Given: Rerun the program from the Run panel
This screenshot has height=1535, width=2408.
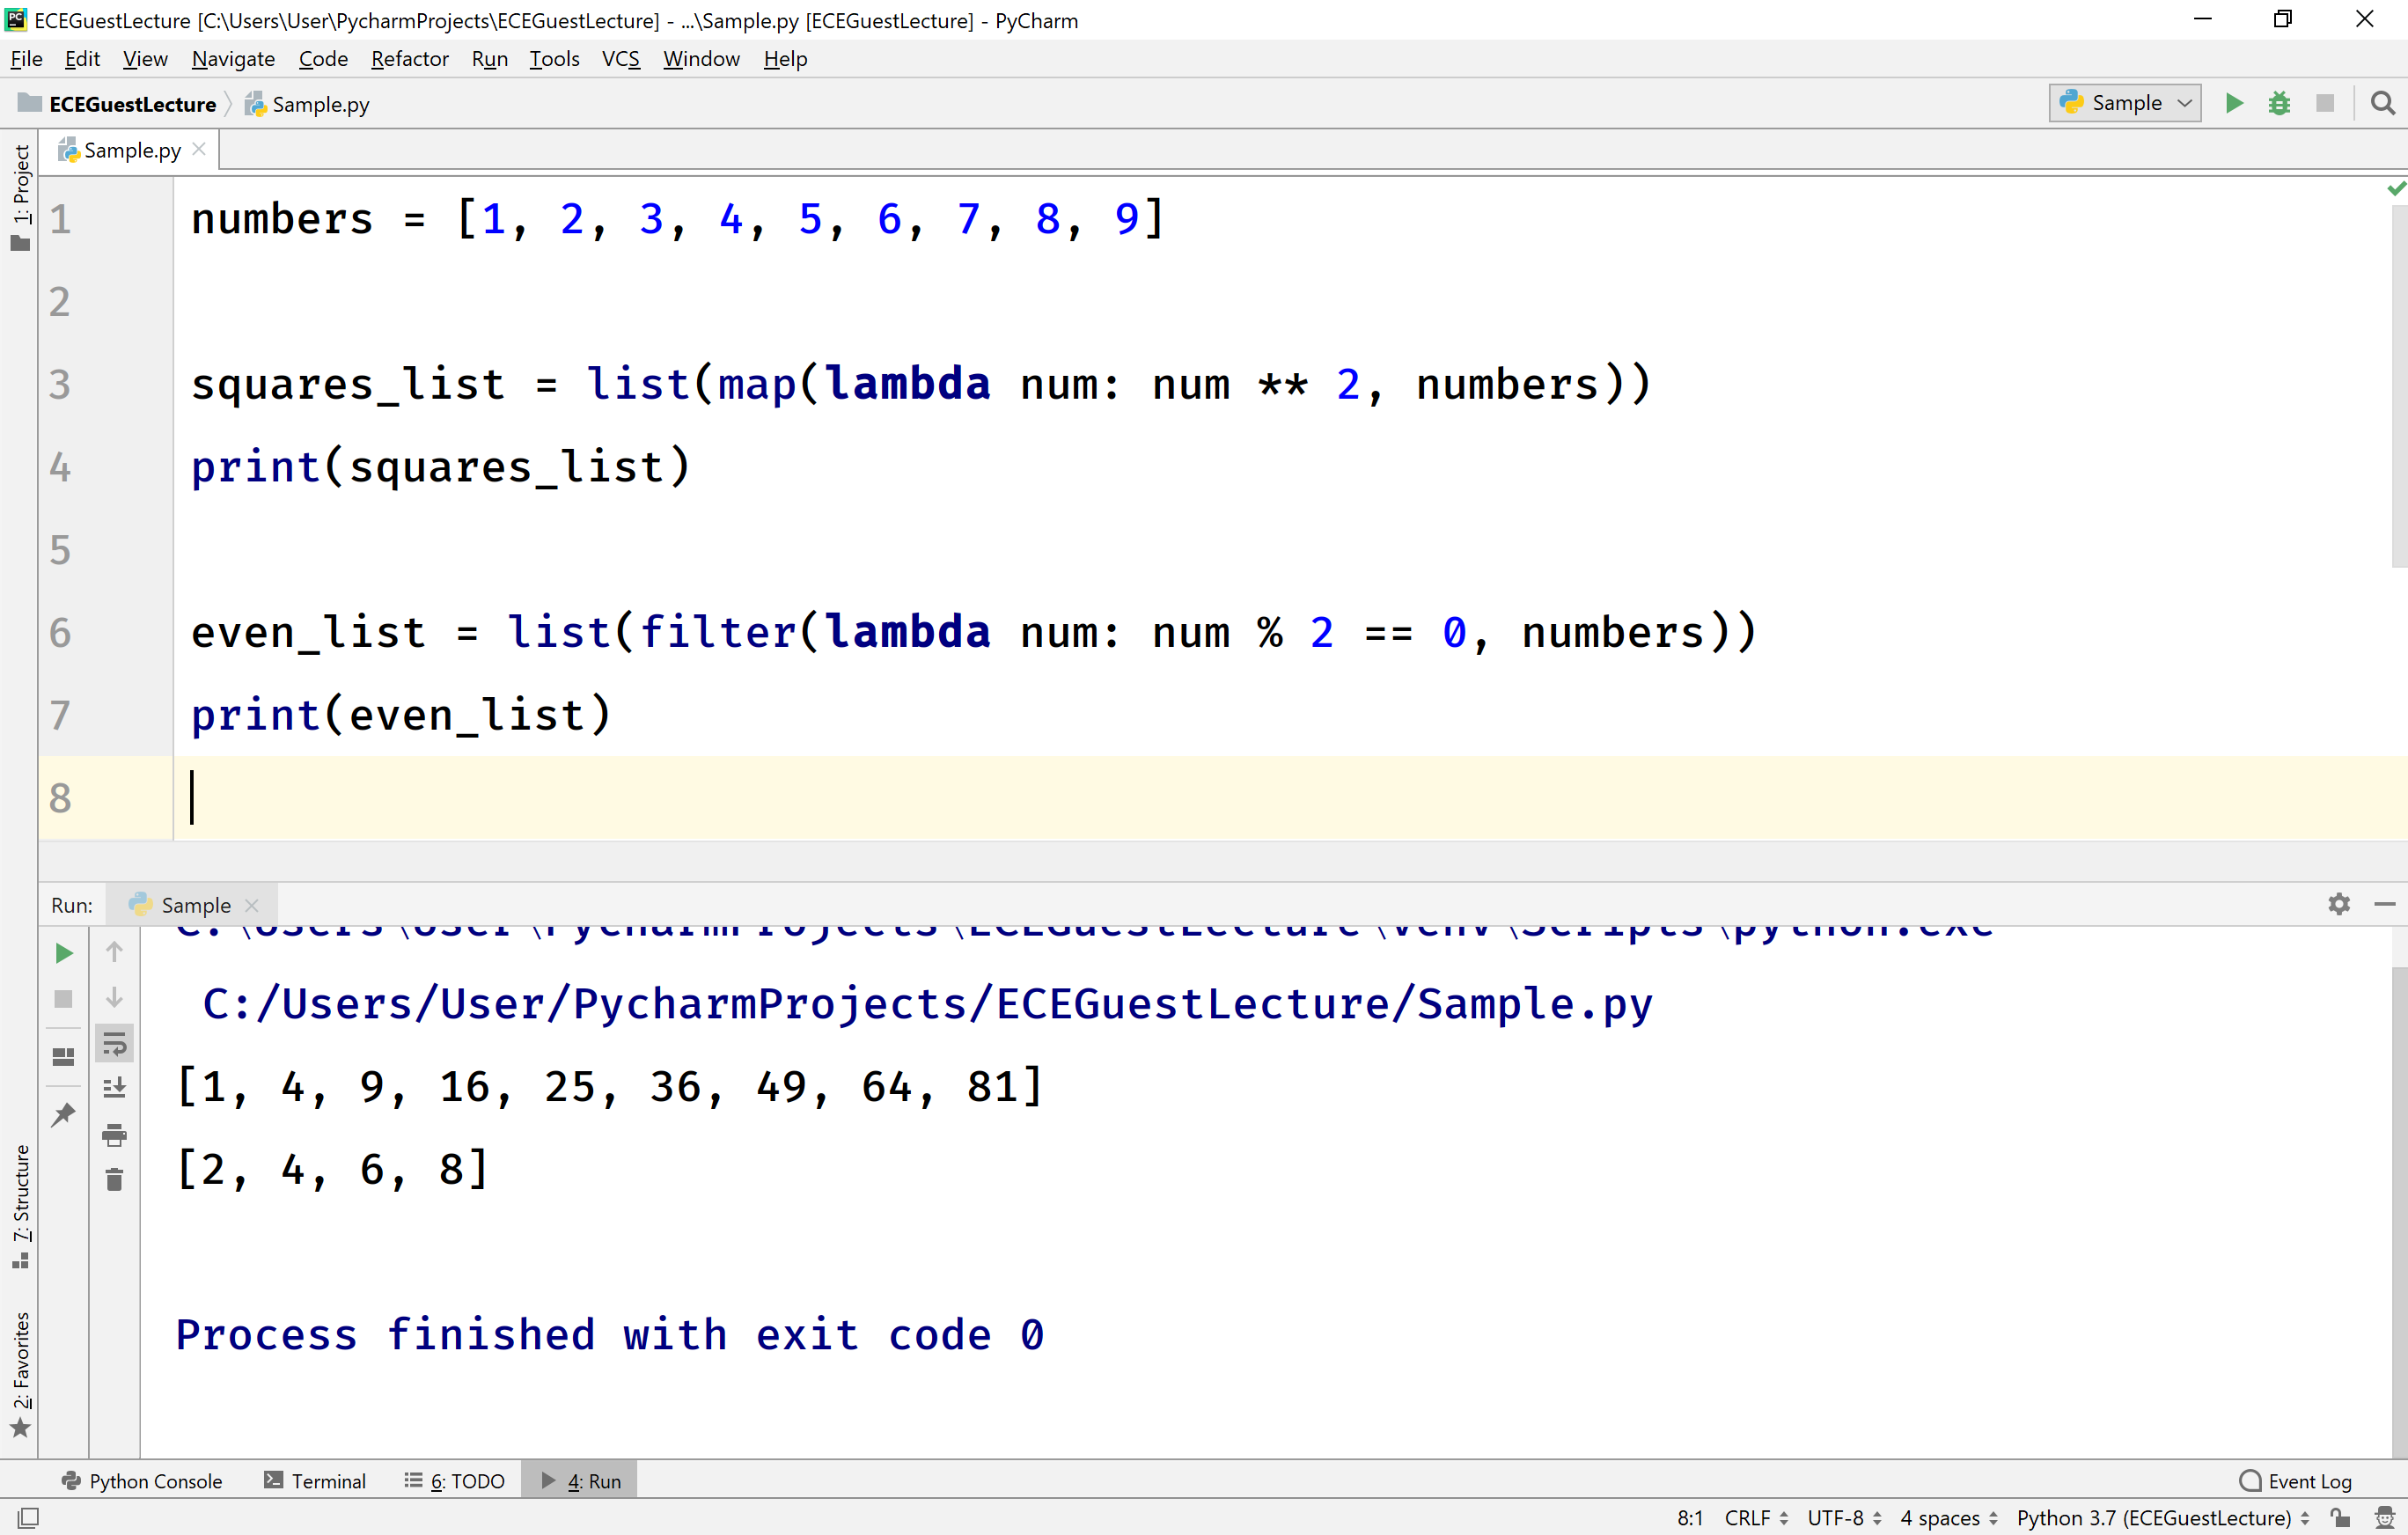Looking at the screenshot, I should tap(63, 953).
